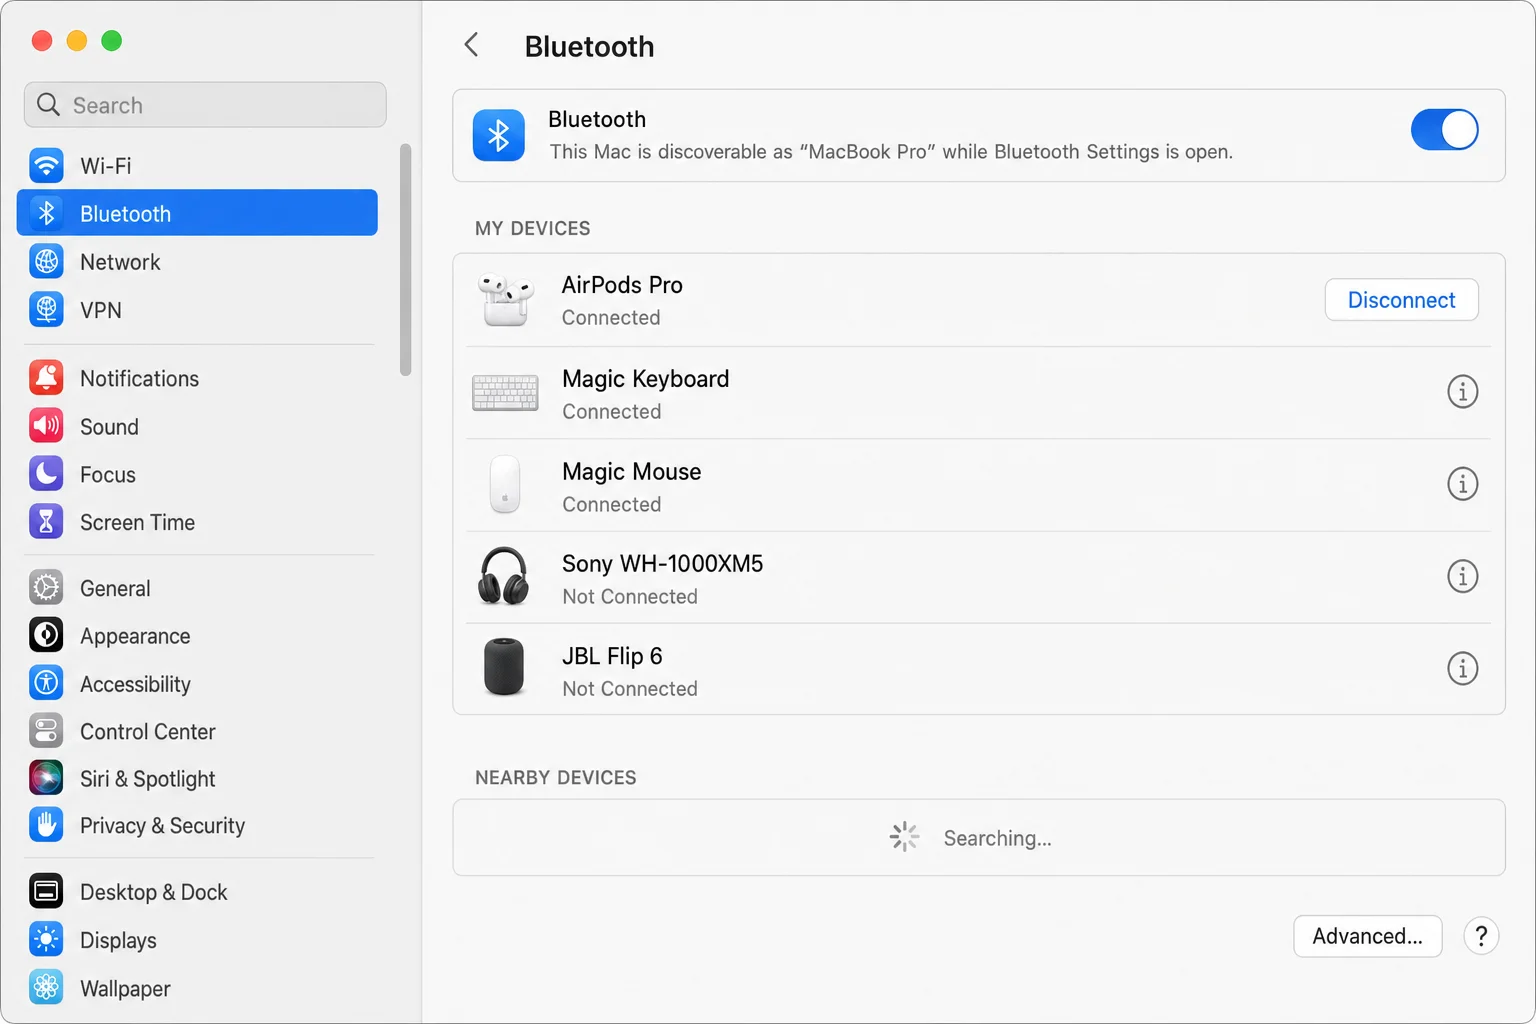The image size is (1536, 1024).
Task: Click the Accessibility icon
Action: [46, 683]
